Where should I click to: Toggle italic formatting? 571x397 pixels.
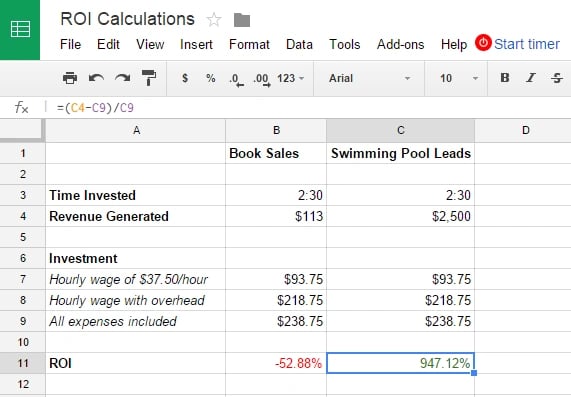(x=531, y=78)
